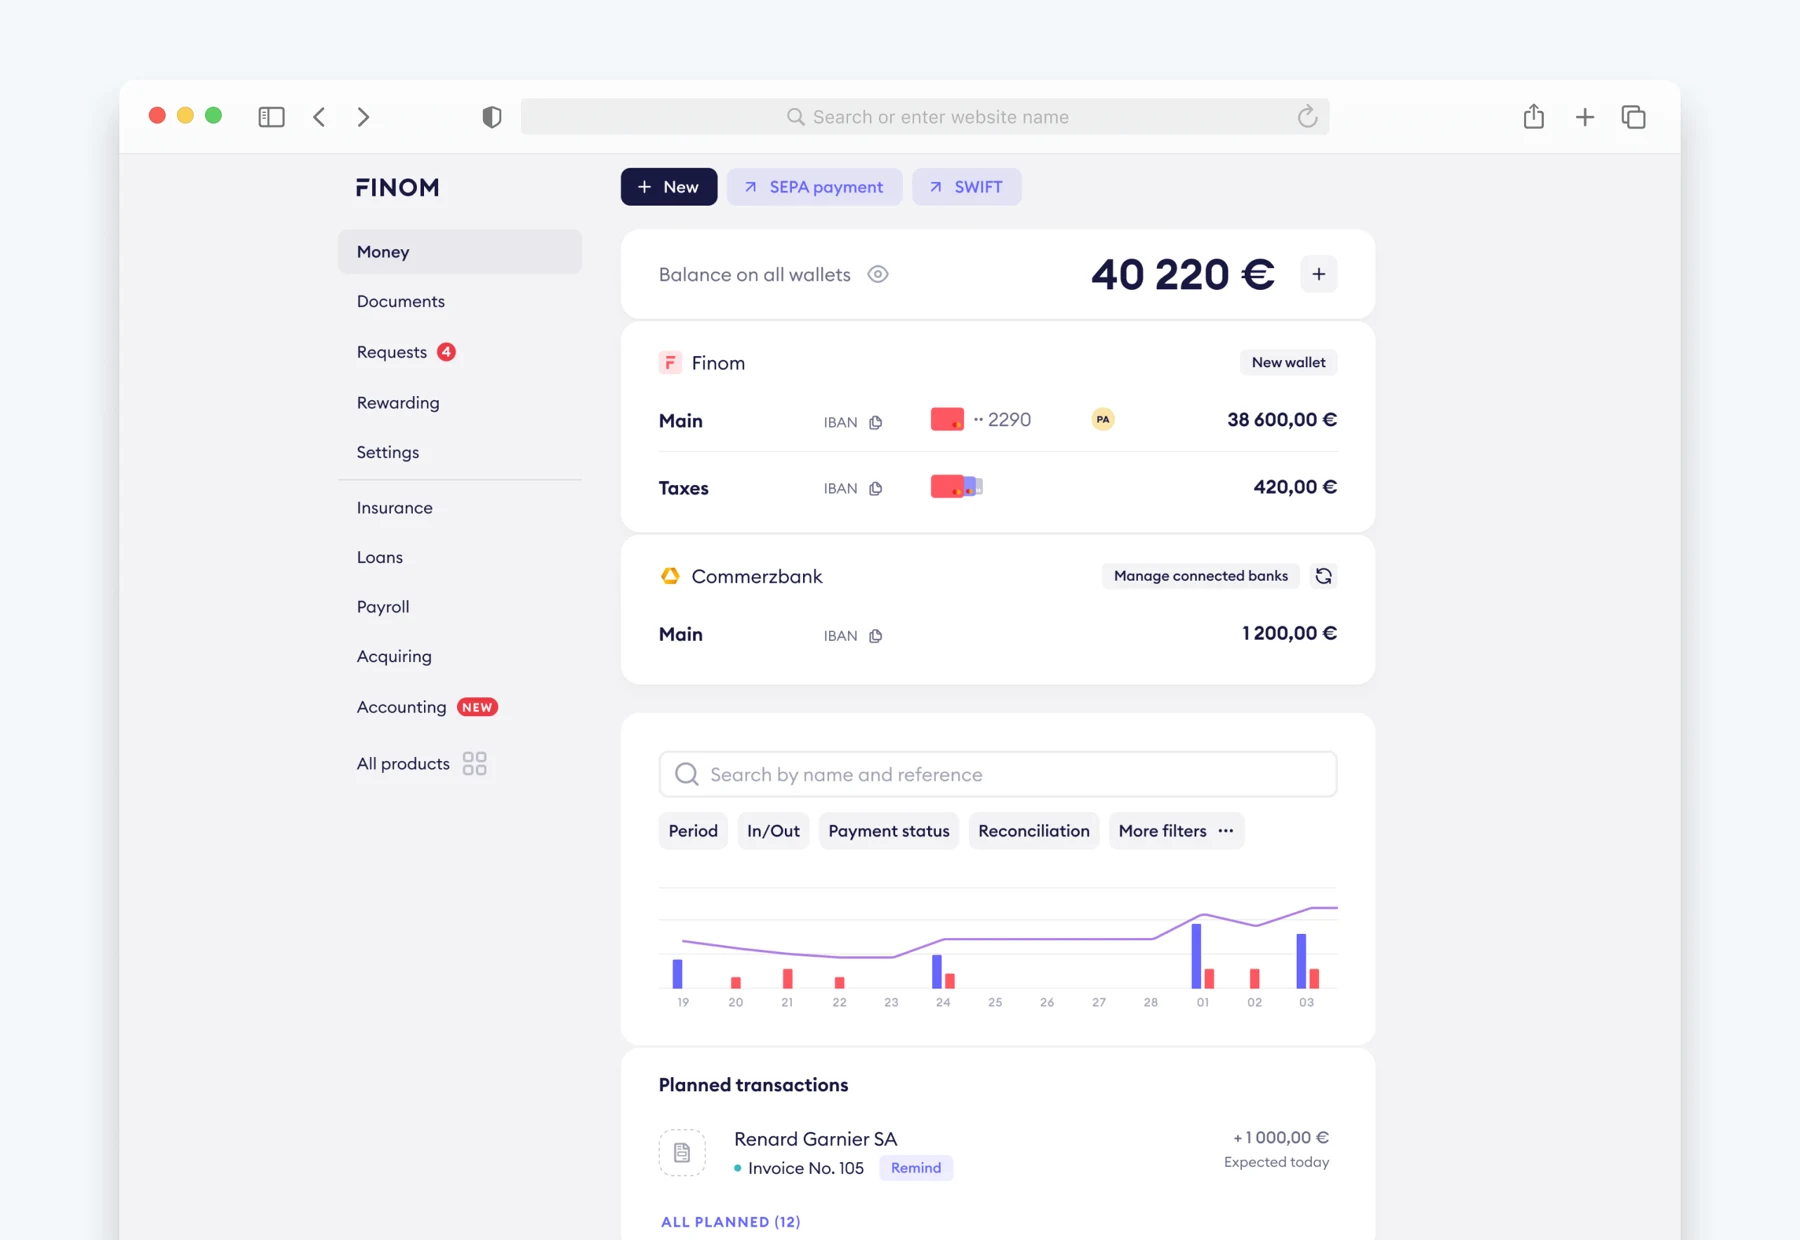Image resolution: width=1800 pixels, height=1240 pixels.
Task: Open the Reconciliation filter
Action: (x=1034, y=831)
